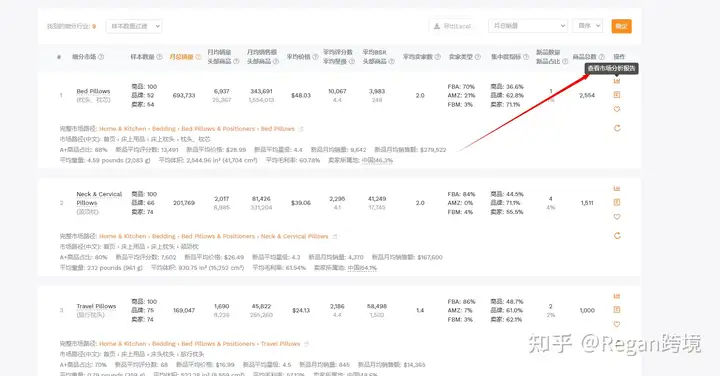The image size is (720, 376).
Task: Click the 导出Excel export button
Action: [x=453, y=26]
